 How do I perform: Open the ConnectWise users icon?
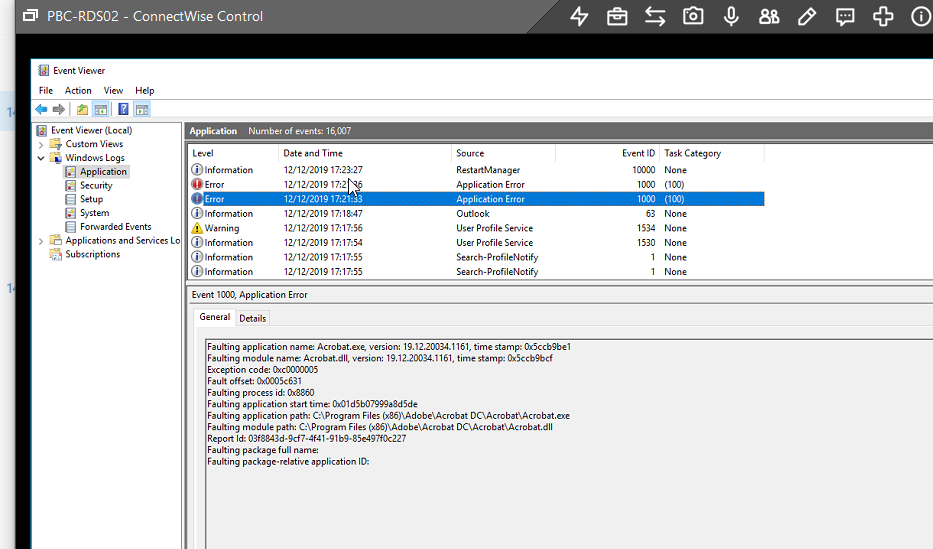pos(769,16)
